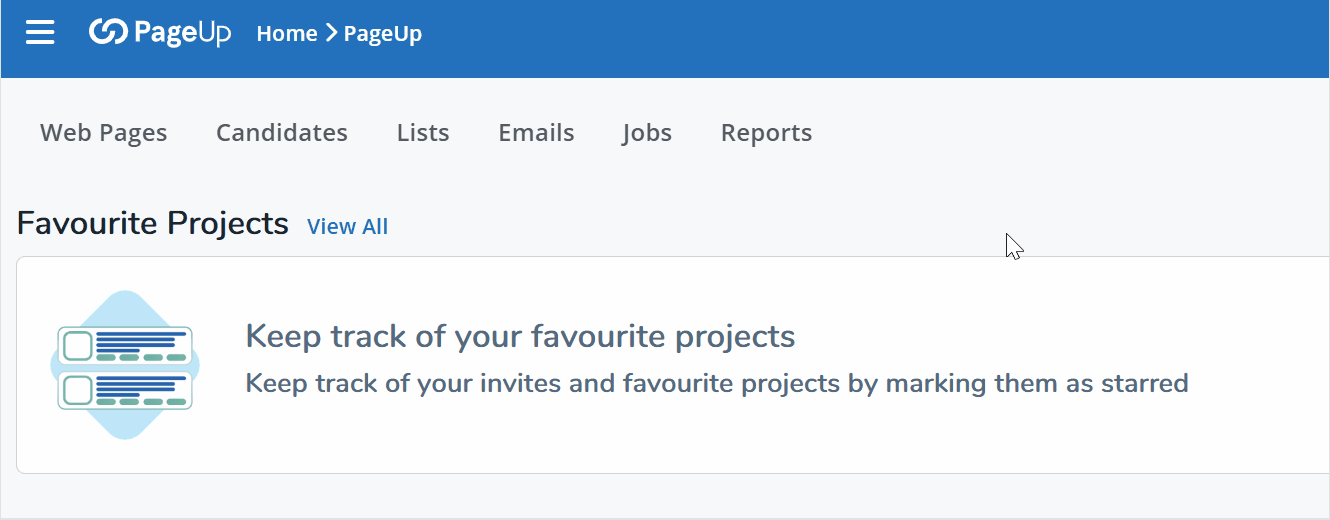Click the favourite projects illustration
This screenshot has height=520, width=1330.
[124, 365]
